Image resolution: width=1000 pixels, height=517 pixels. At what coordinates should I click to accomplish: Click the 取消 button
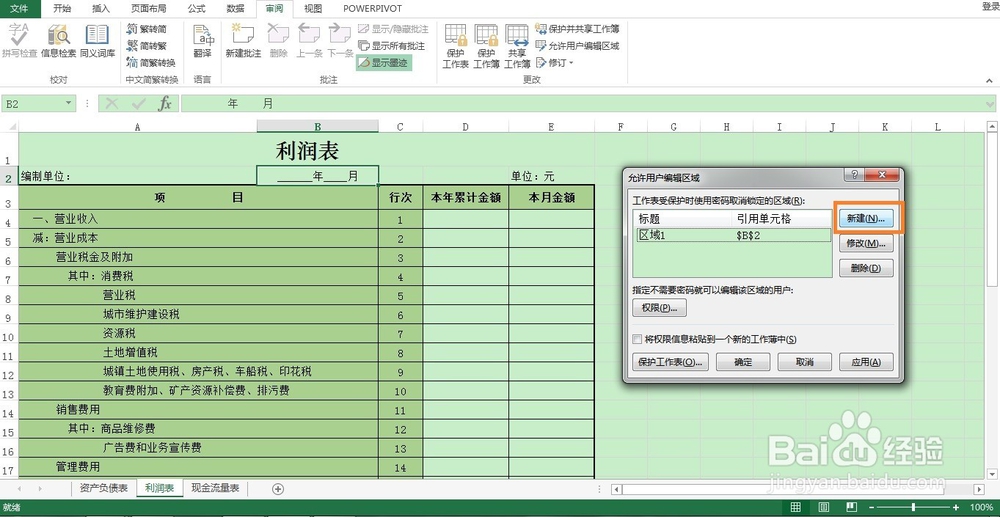coord(804,361)
